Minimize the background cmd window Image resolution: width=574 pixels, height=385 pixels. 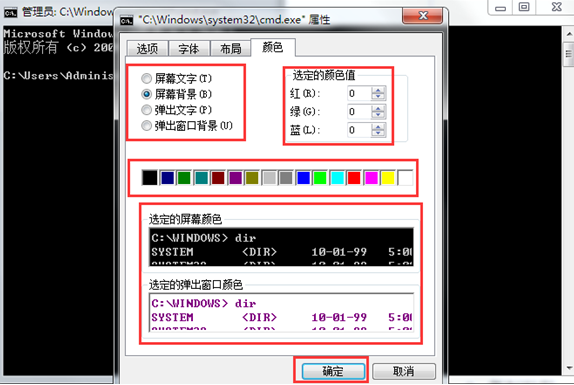pyautogui.click(x=500, y=7)
